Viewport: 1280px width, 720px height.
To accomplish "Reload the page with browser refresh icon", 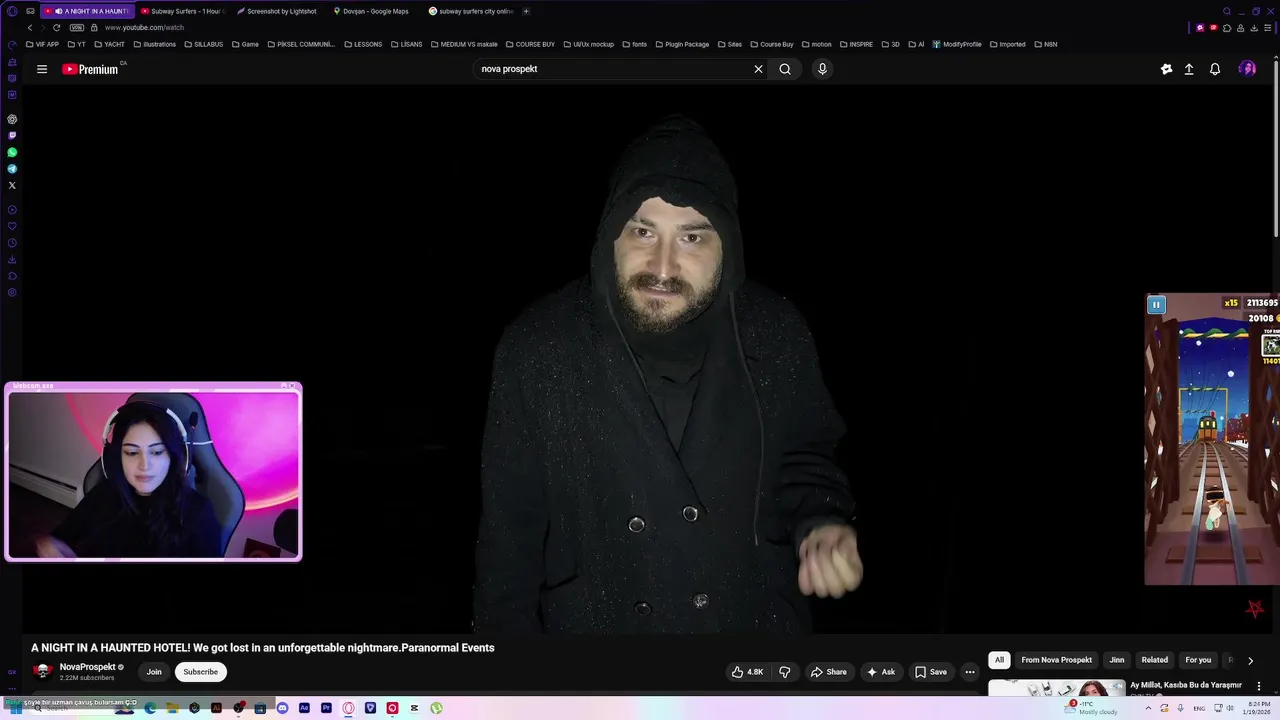I will tap(56, 27).
